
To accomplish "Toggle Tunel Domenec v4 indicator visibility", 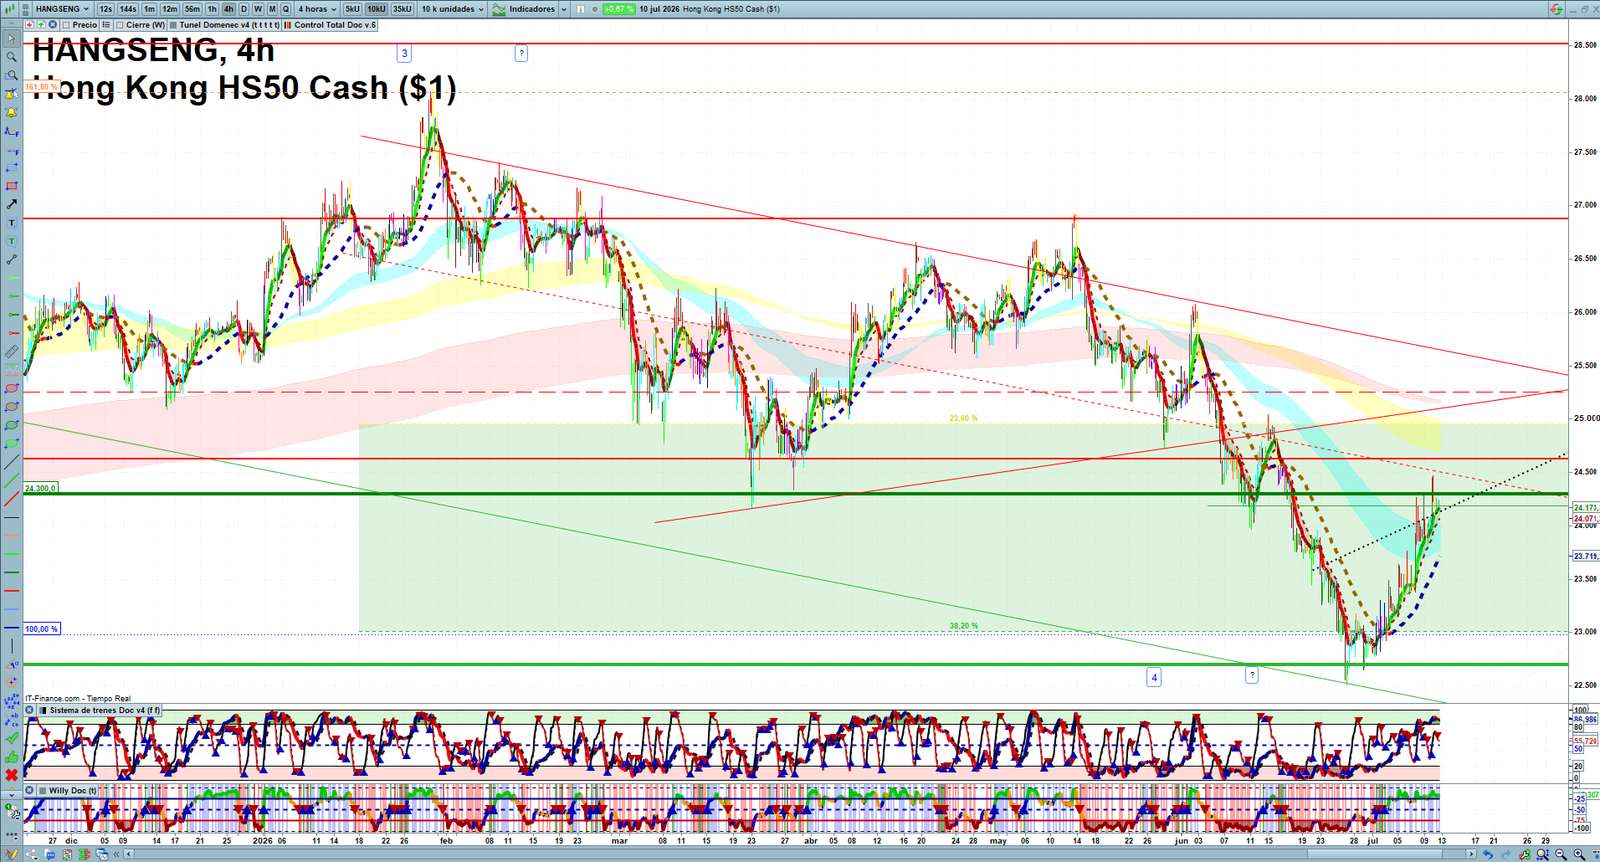I will 173,25.
